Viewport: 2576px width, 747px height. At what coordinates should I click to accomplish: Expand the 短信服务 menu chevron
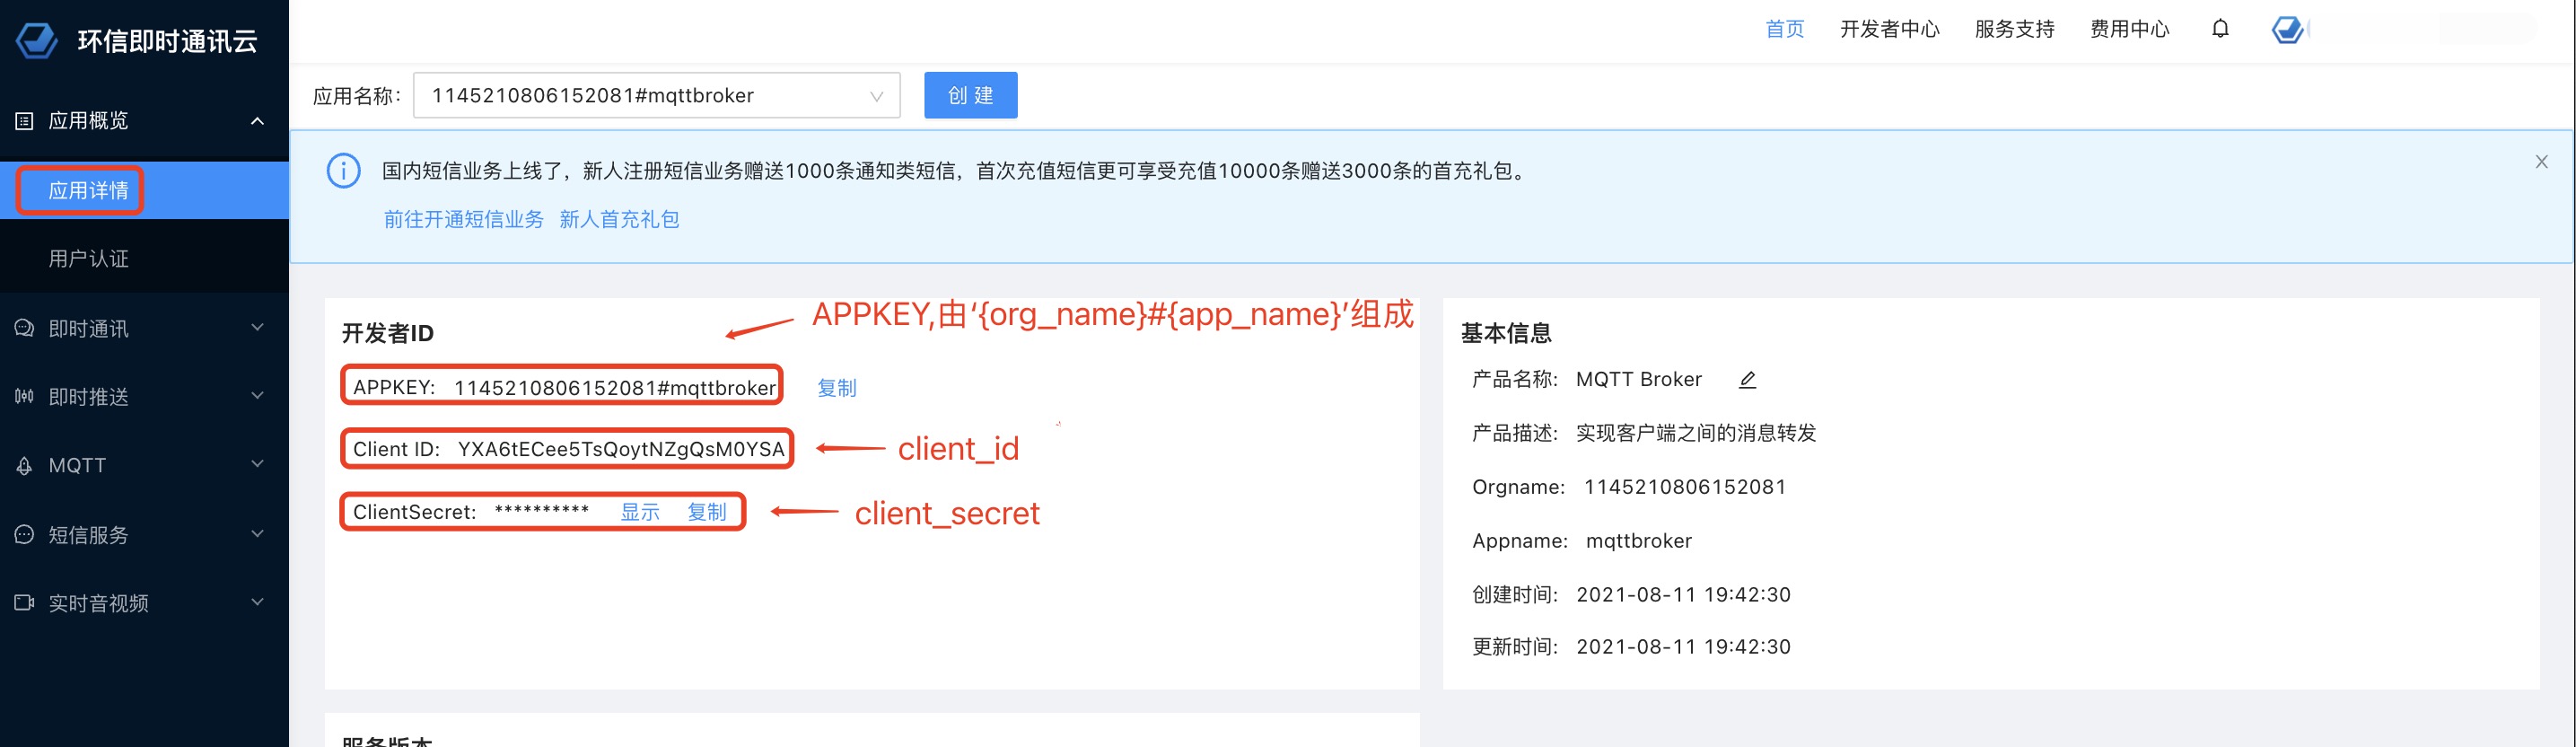[257, 533]
